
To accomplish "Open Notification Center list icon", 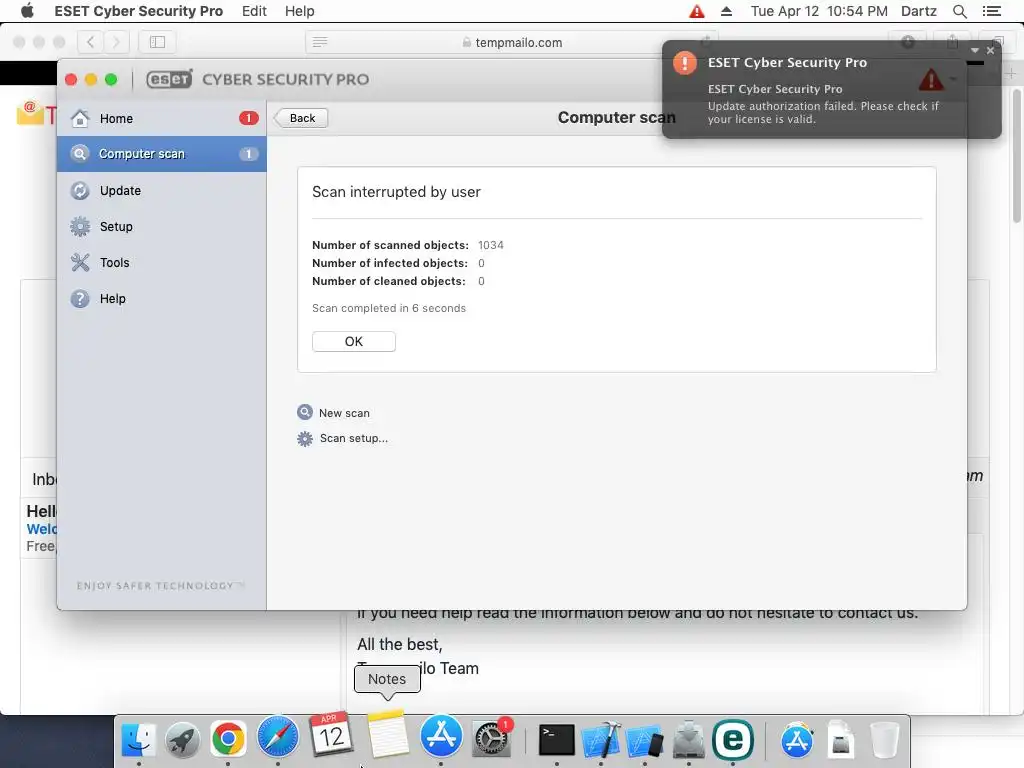I will coord(991,11).
